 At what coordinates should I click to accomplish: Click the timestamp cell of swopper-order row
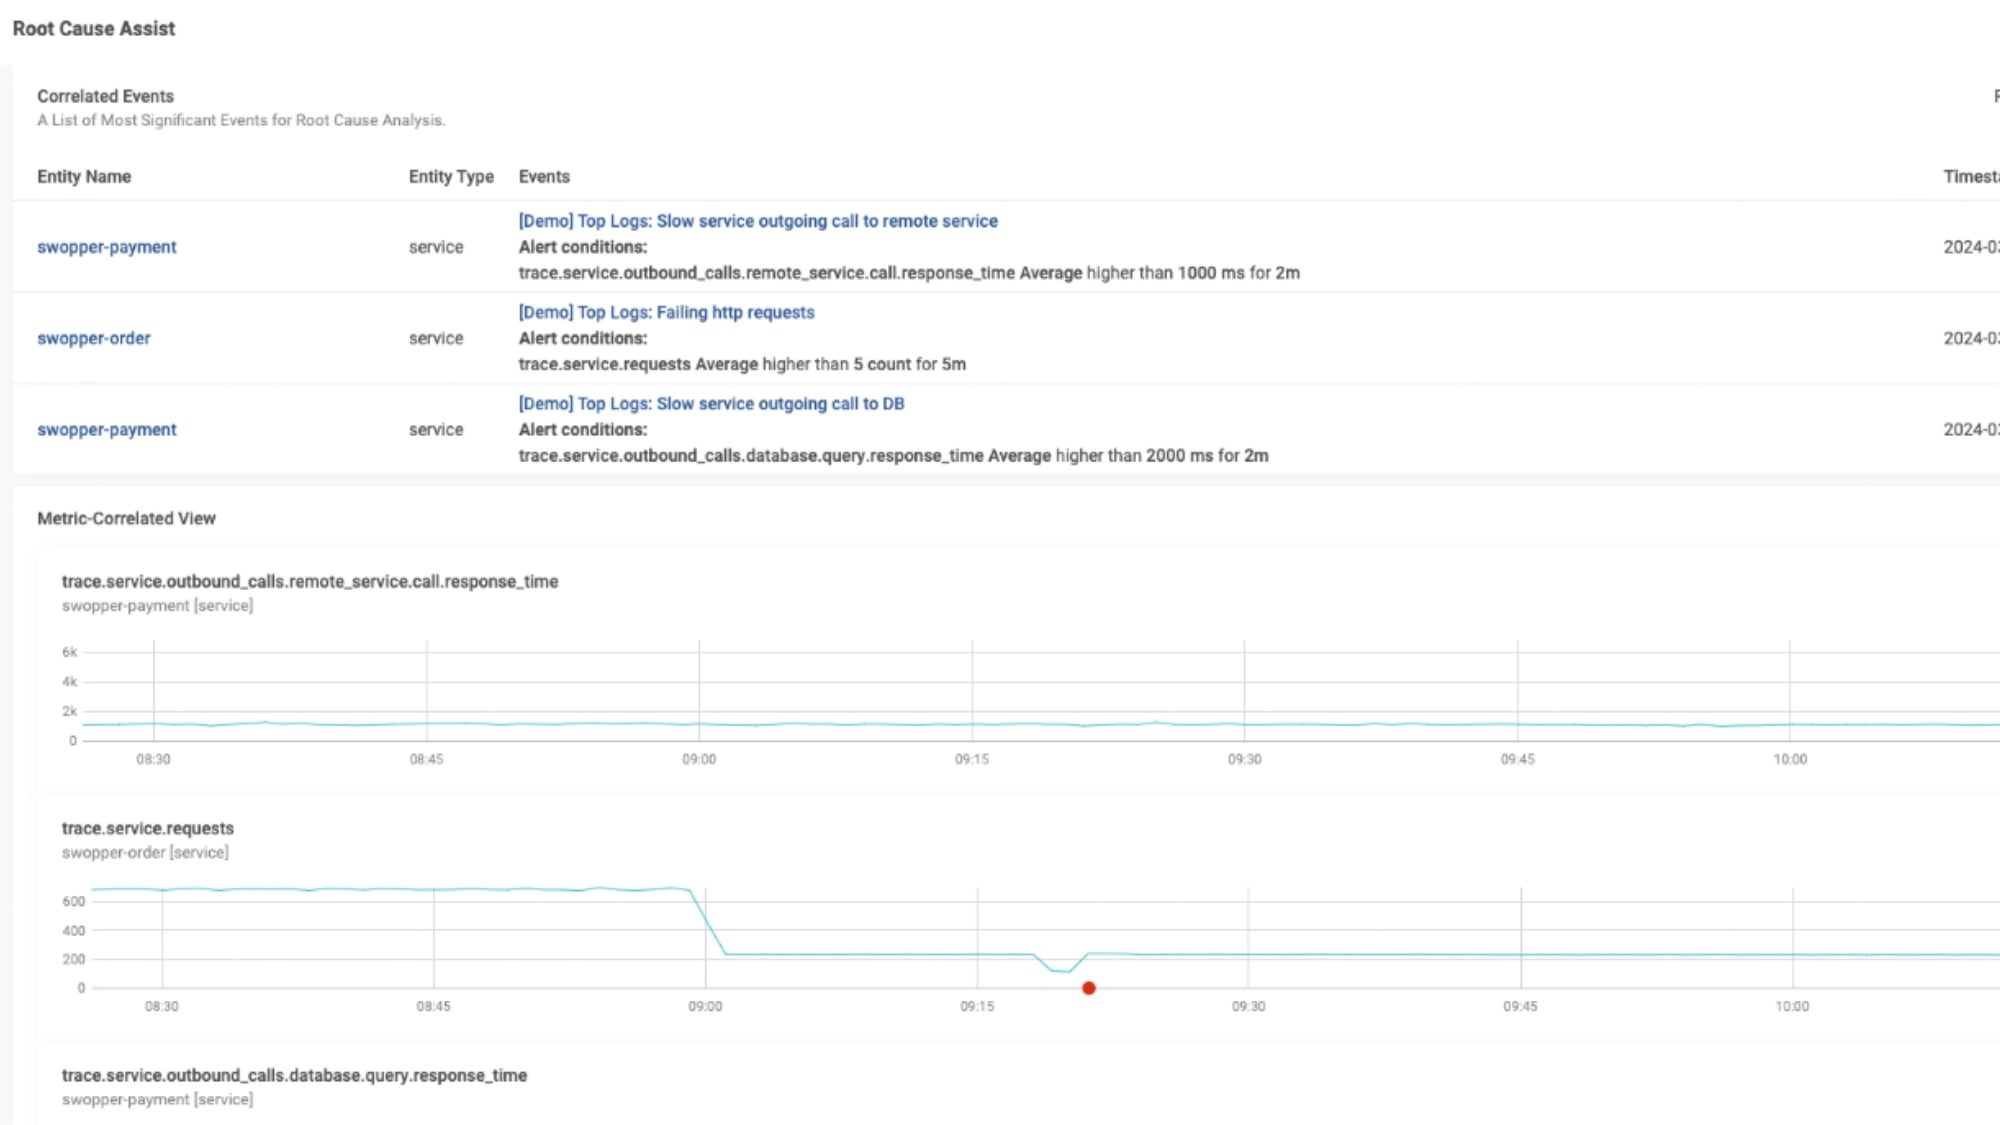[x=1971, y=338]
